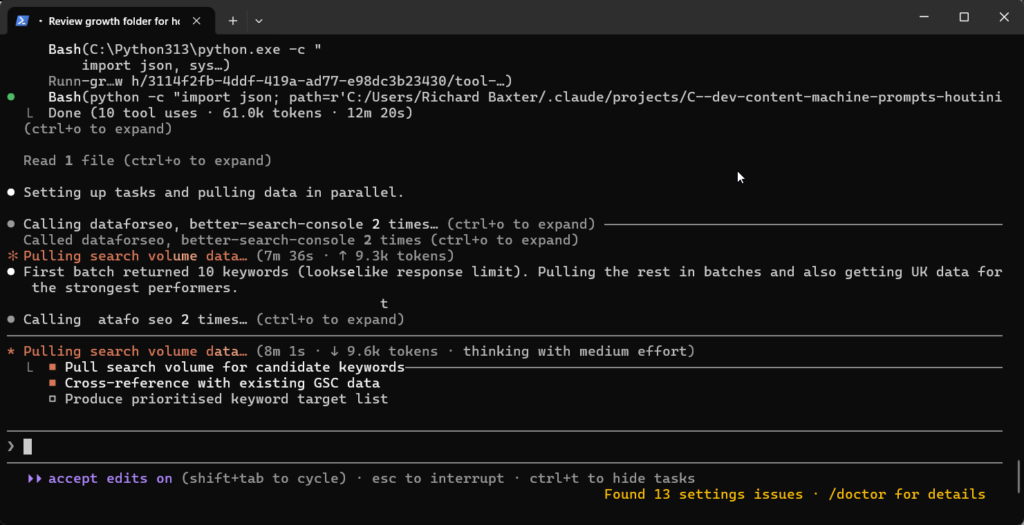1024x525 pixels.
Task: Click the white bullet beside Setting up tasks
Action: tap(11, 192)
